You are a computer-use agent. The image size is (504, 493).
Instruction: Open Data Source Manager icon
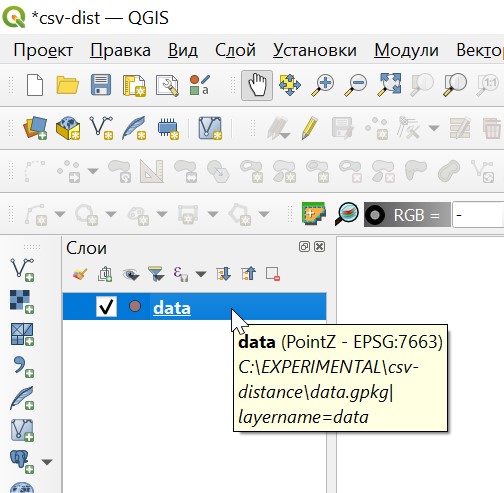(35, 128)
